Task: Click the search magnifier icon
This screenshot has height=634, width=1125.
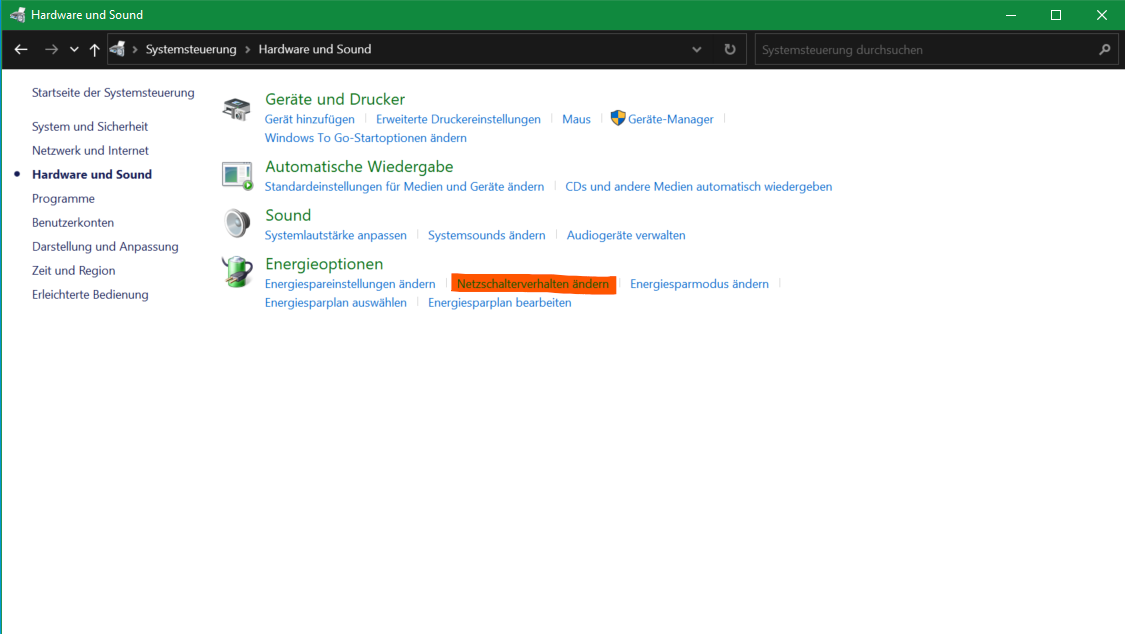Action: tap(1104, 49)
